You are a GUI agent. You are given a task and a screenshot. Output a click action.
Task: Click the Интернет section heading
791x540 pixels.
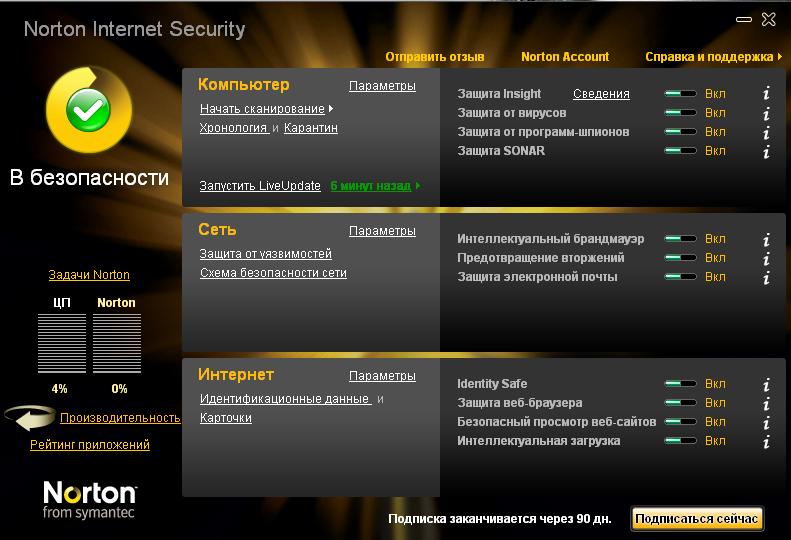pos(236,374)
